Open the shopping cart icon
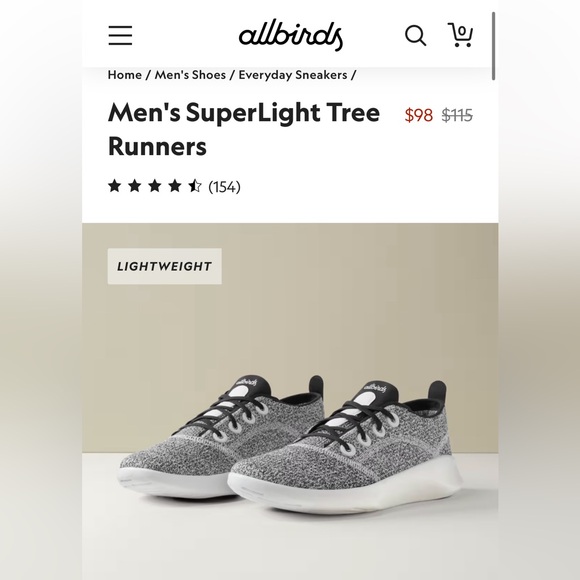Image resolution: width=580 pixels, height=580 pixels. [x=460, y=35]
